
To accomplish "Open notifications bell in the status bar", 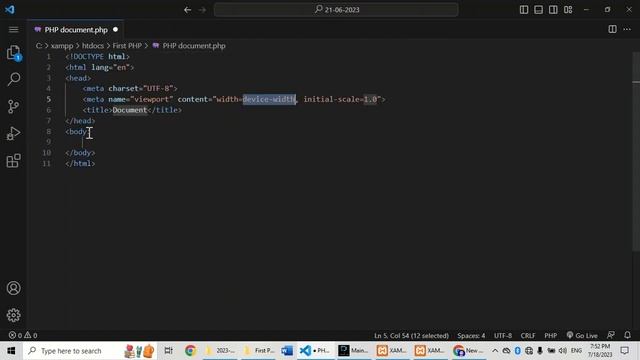I will 627,335.
